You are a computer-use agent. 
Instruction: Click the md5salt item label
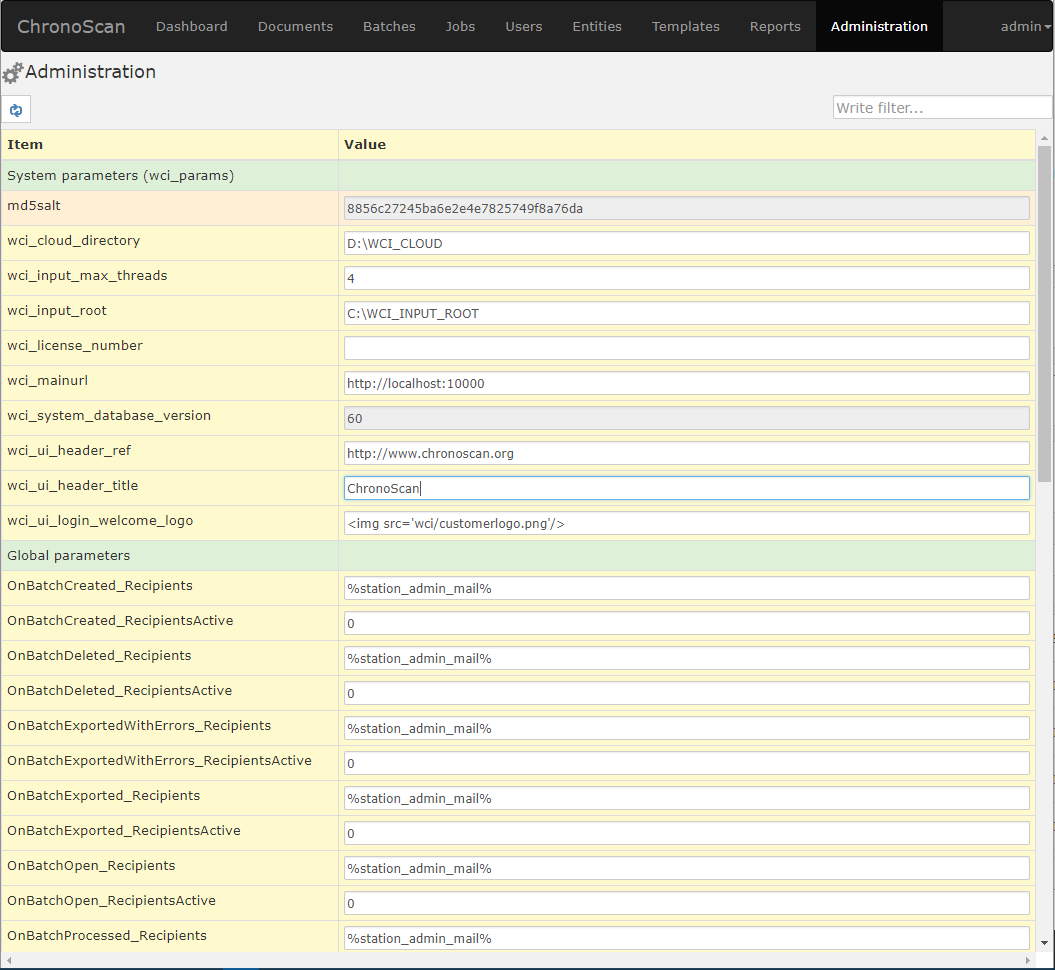[x=34, y=206]
